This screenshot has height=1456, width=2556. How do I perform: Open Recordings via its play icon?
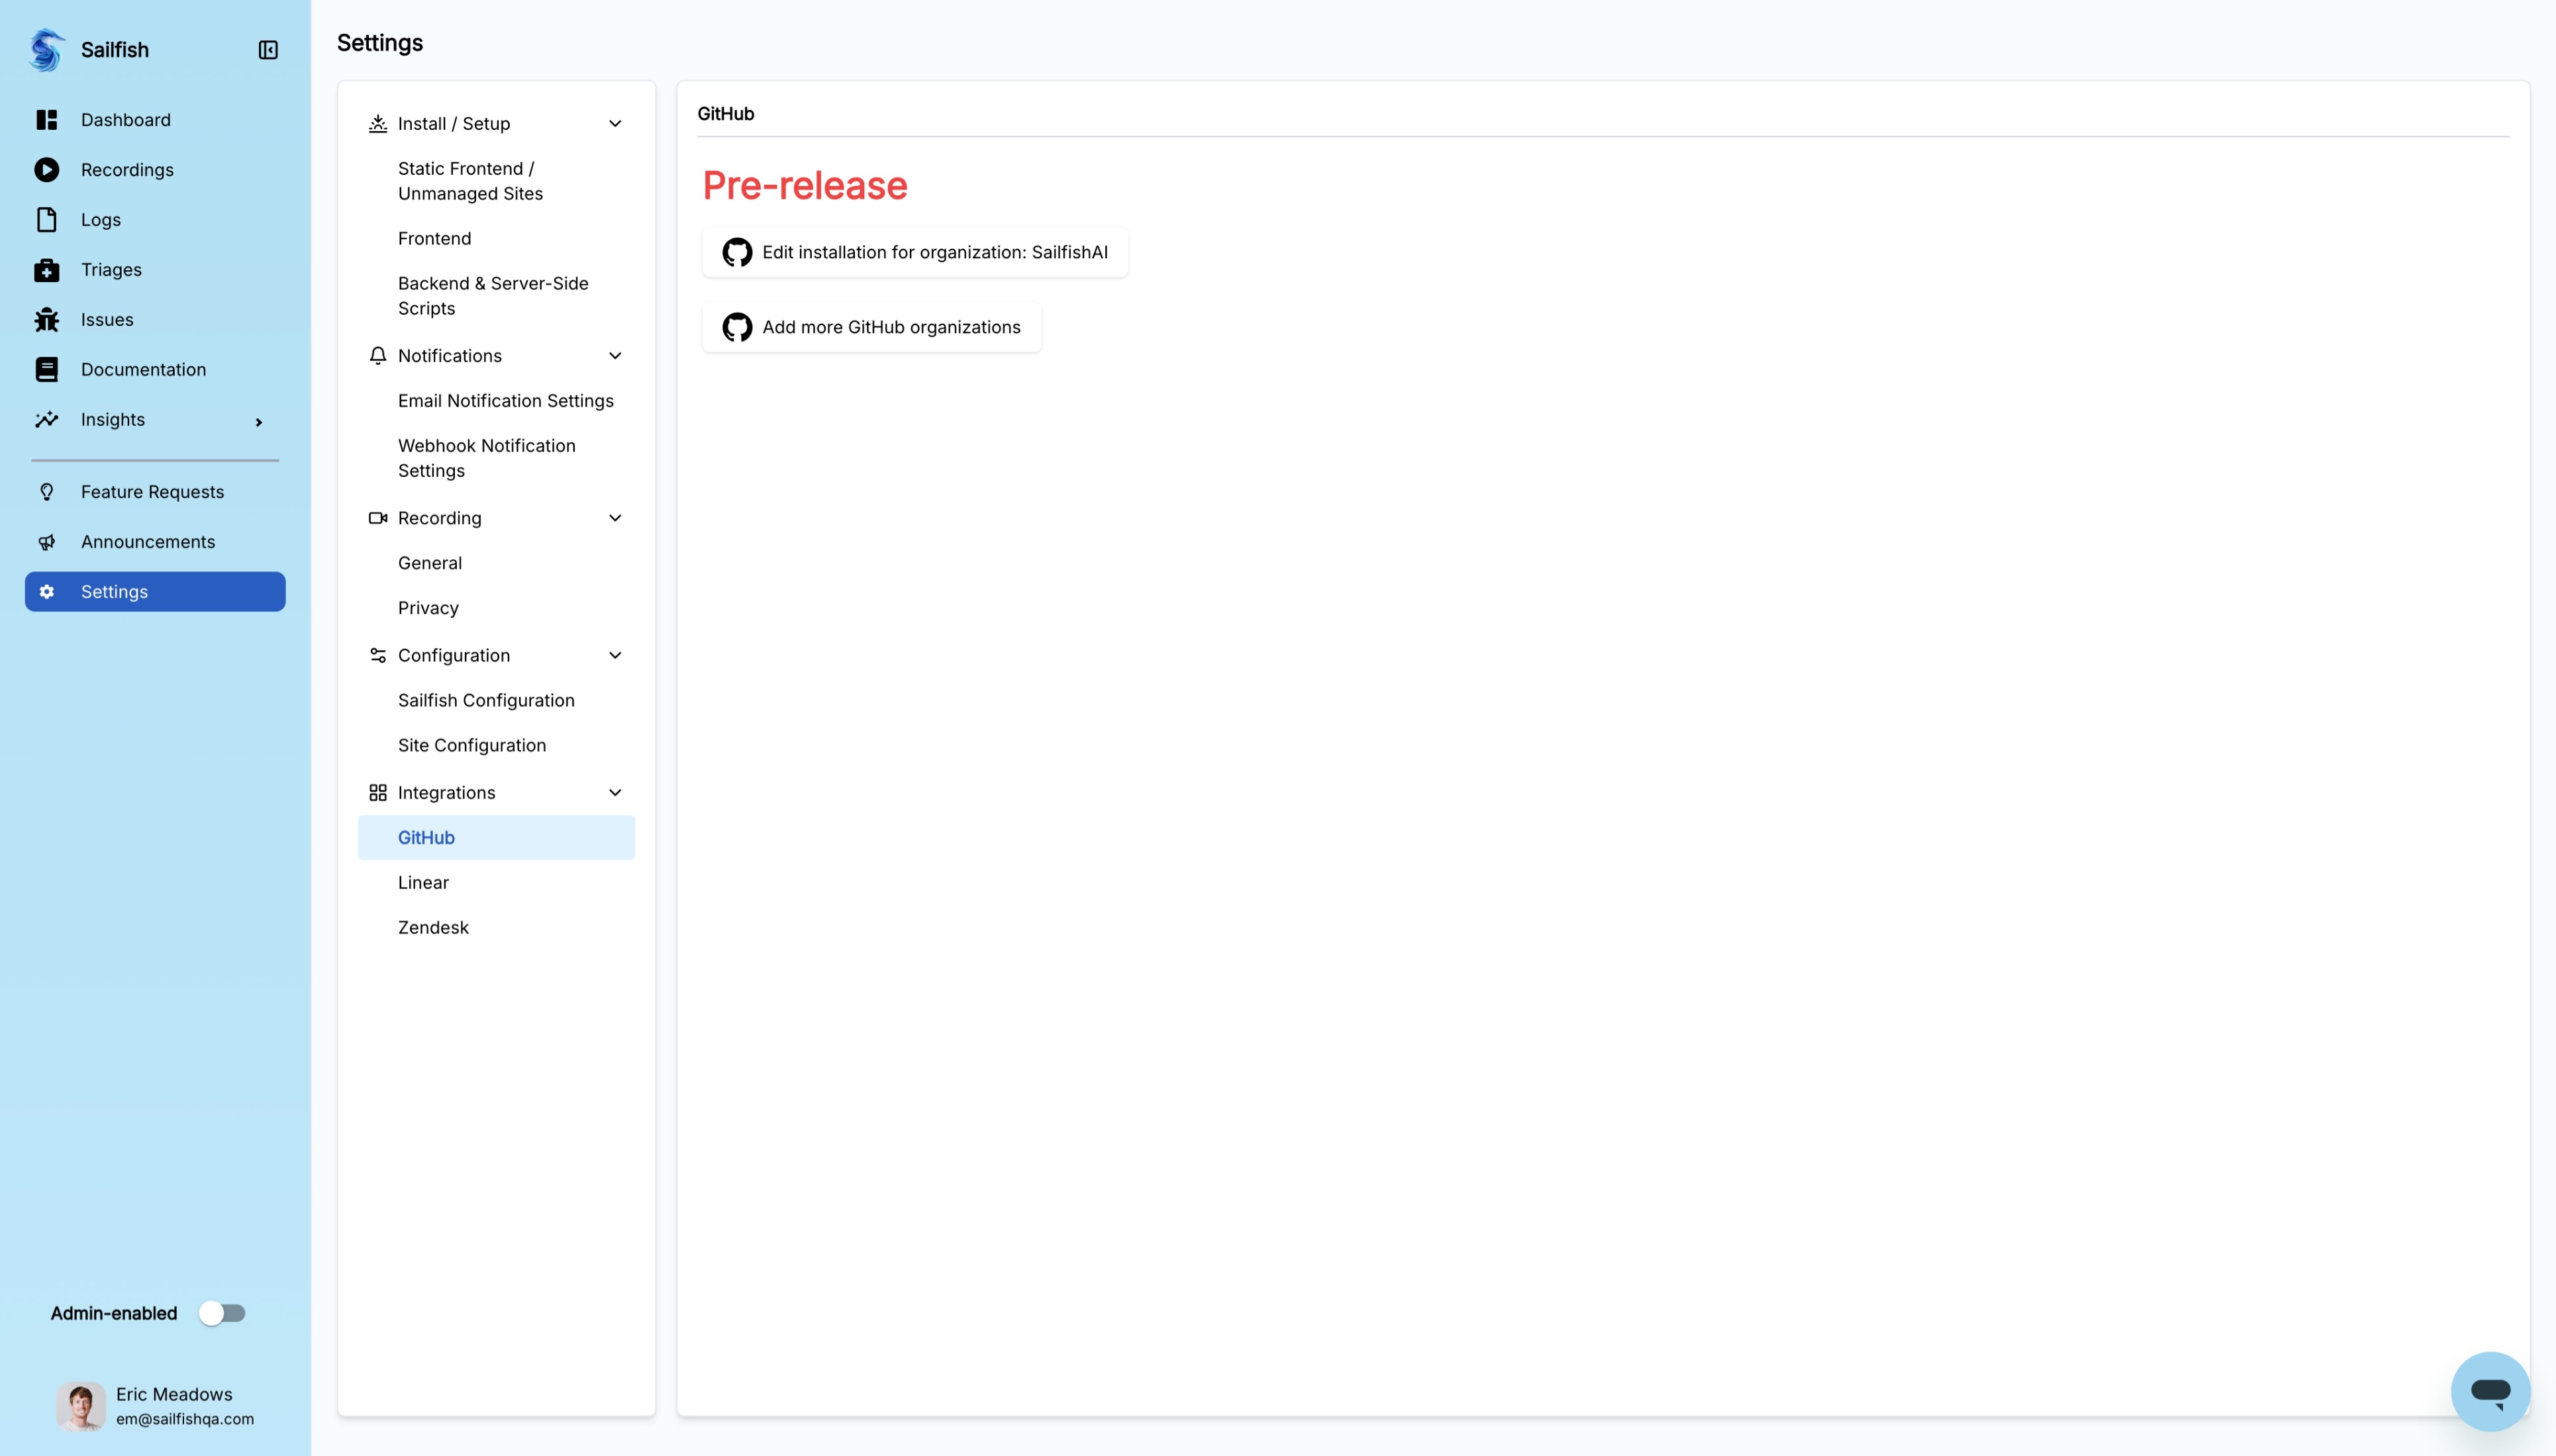(47, 169)
